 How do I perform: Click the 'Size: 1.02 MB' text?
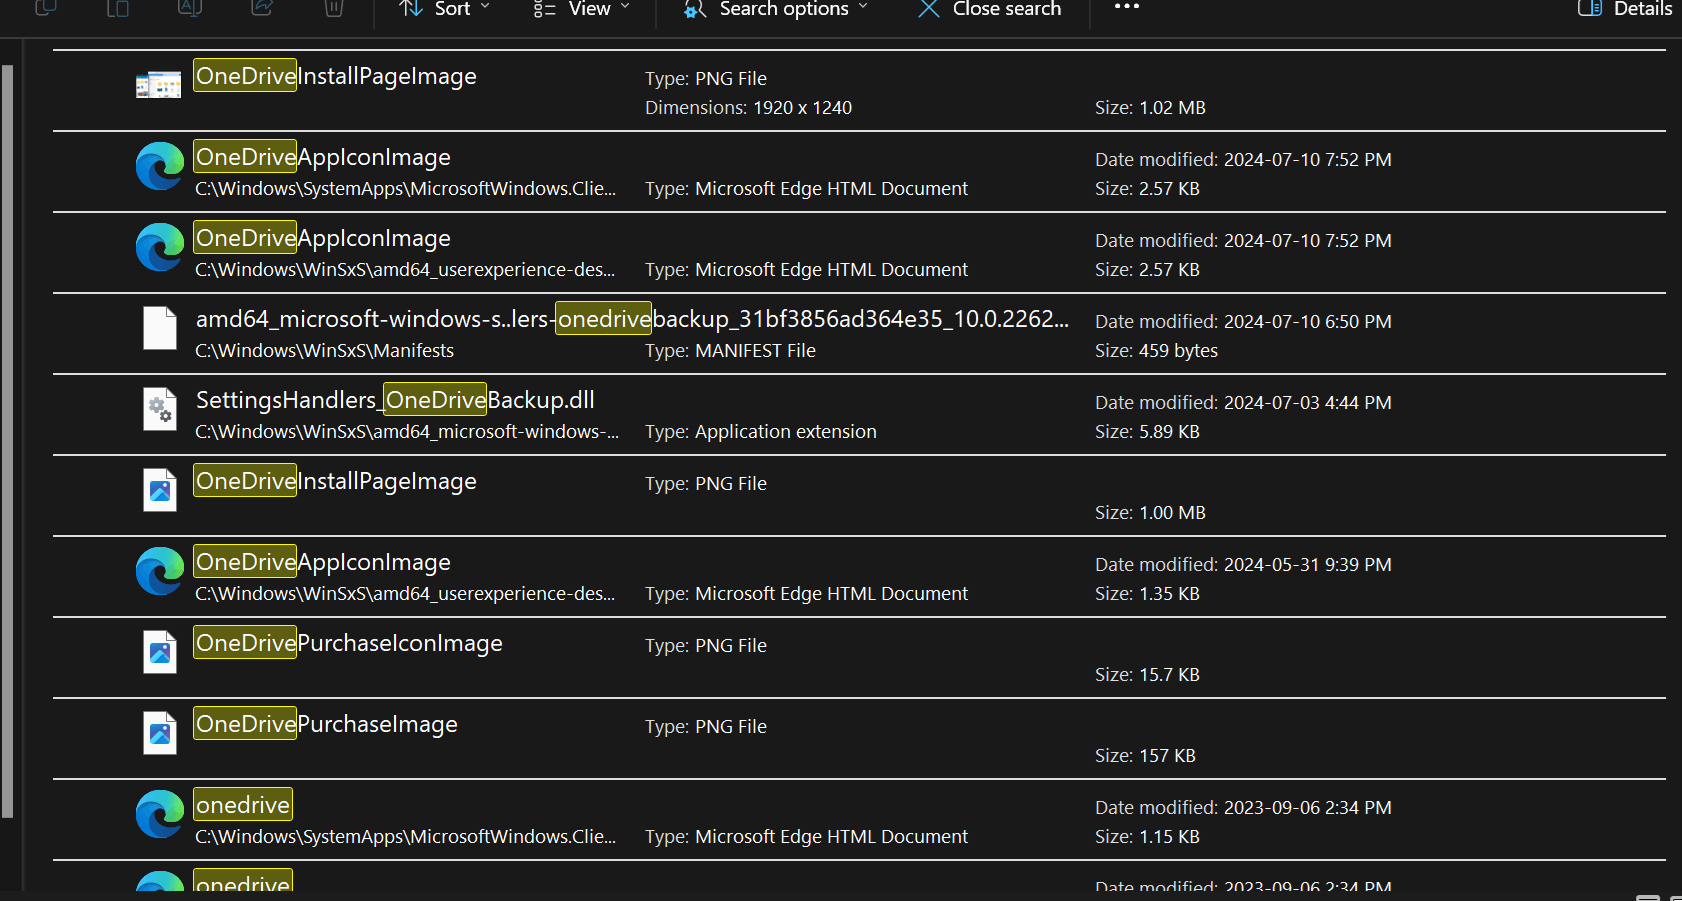[1150, 108]
